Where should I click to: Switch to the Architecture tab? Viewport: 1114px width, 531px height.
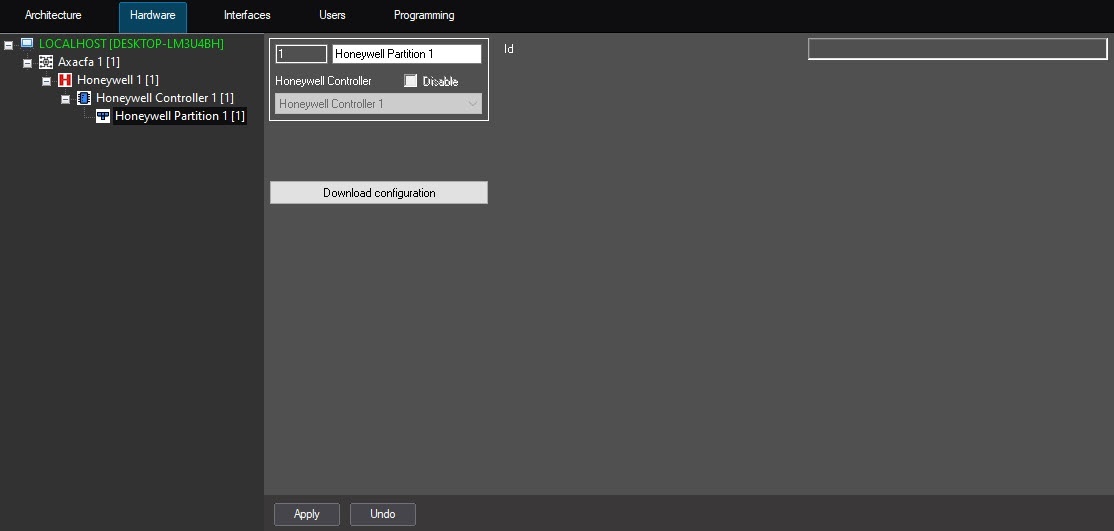coord(53,15)
